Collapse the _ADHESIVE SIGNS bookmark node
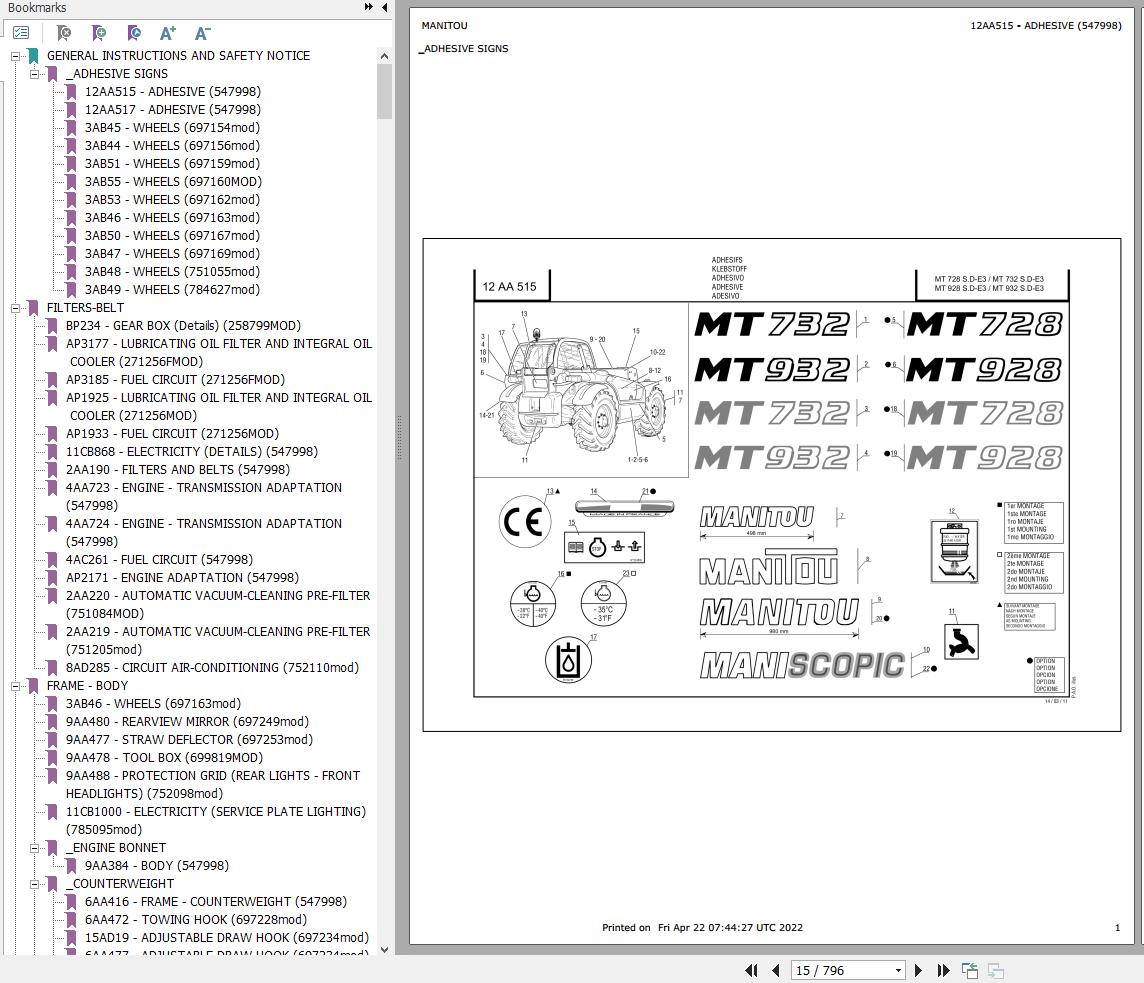Screen dimensions: 1144x983 coord(35,74)
